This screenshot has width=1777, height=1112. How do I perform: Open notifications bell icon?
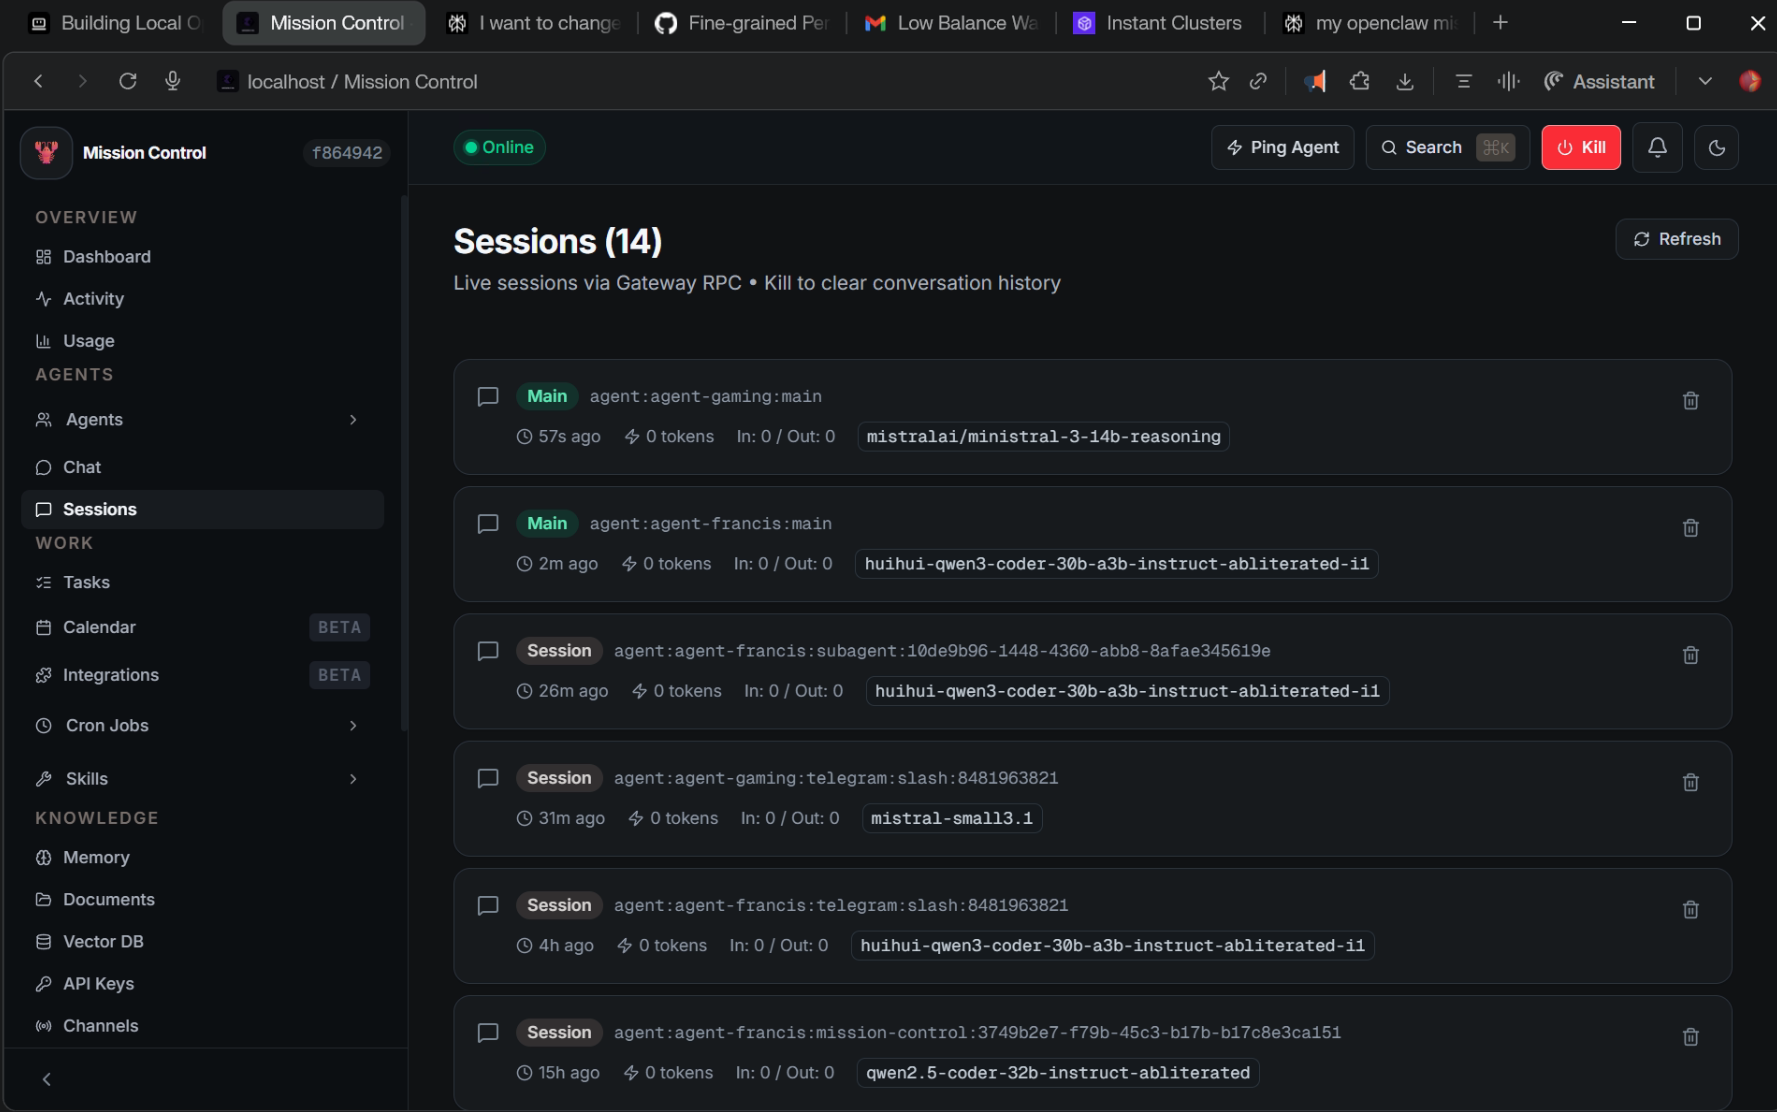[1657, 147]
